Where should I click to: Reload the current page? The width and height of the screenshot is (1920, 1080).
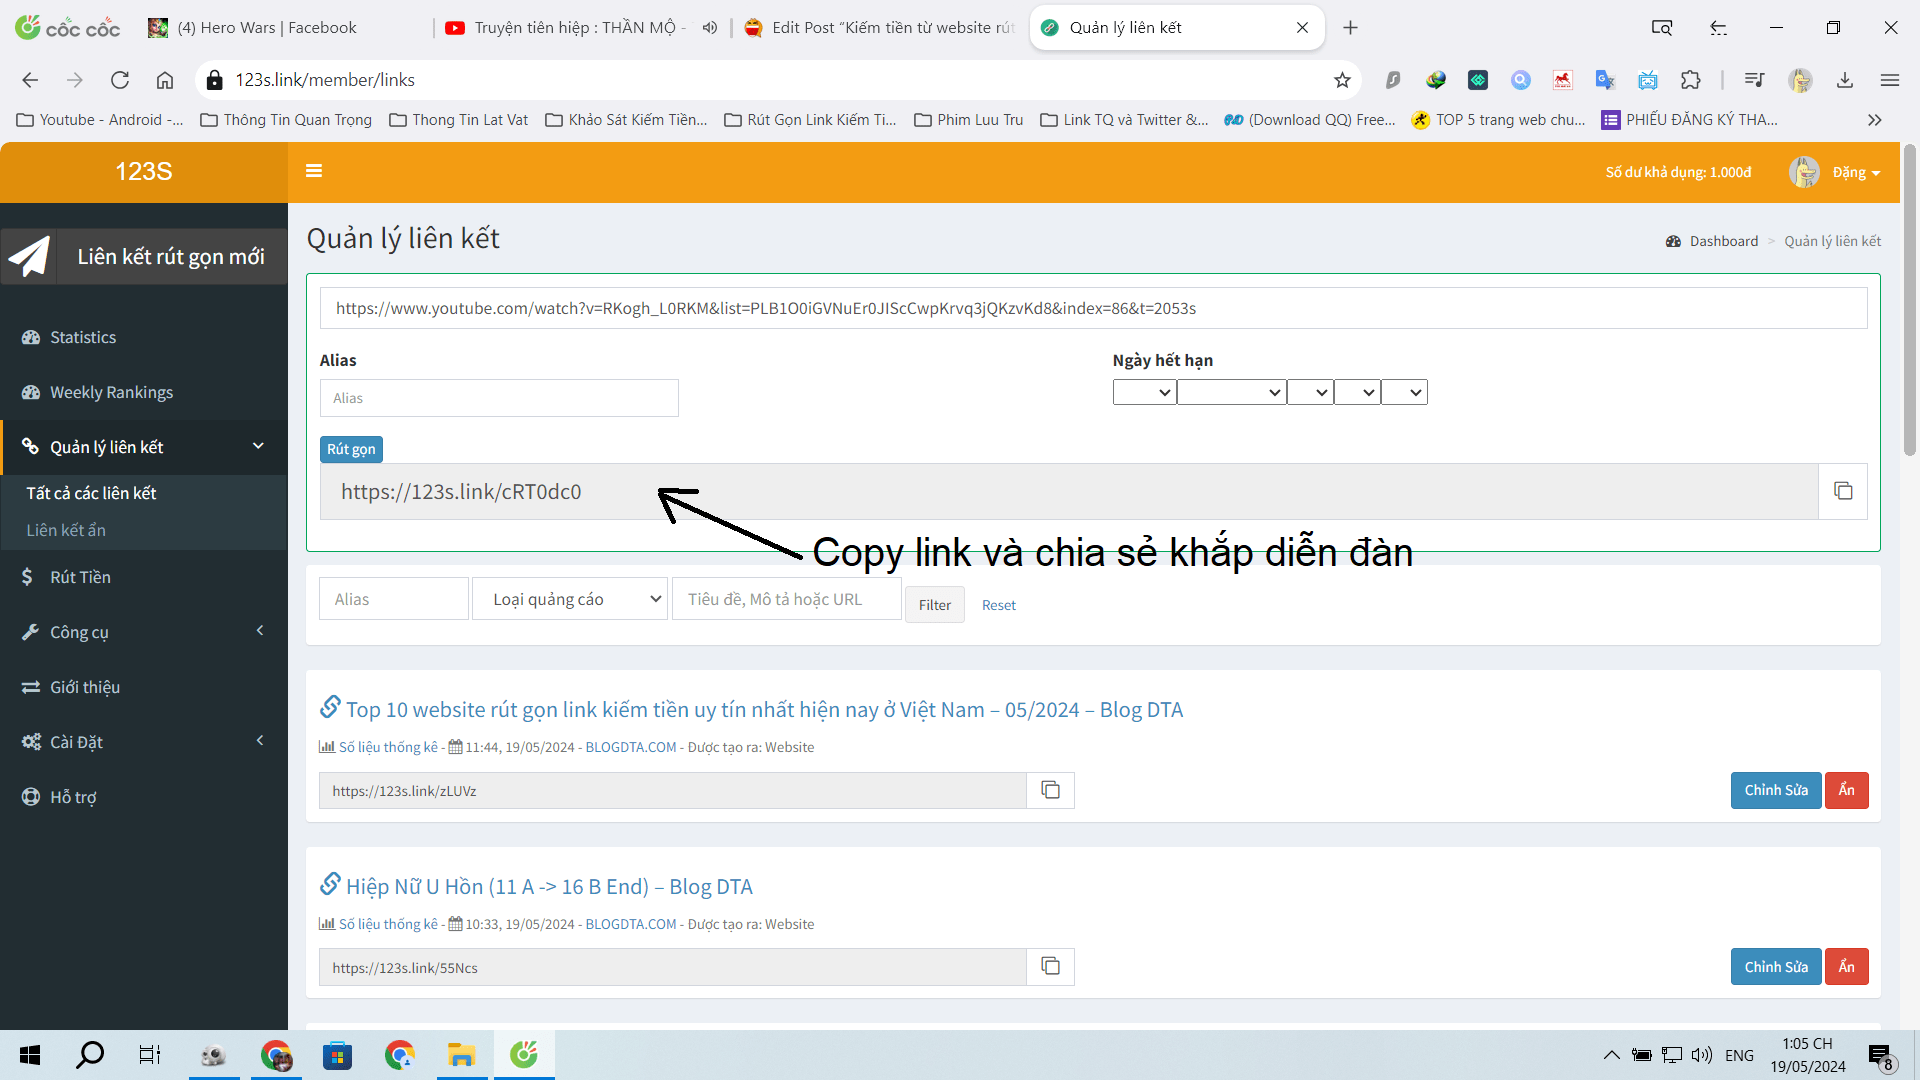click(120, 80)
